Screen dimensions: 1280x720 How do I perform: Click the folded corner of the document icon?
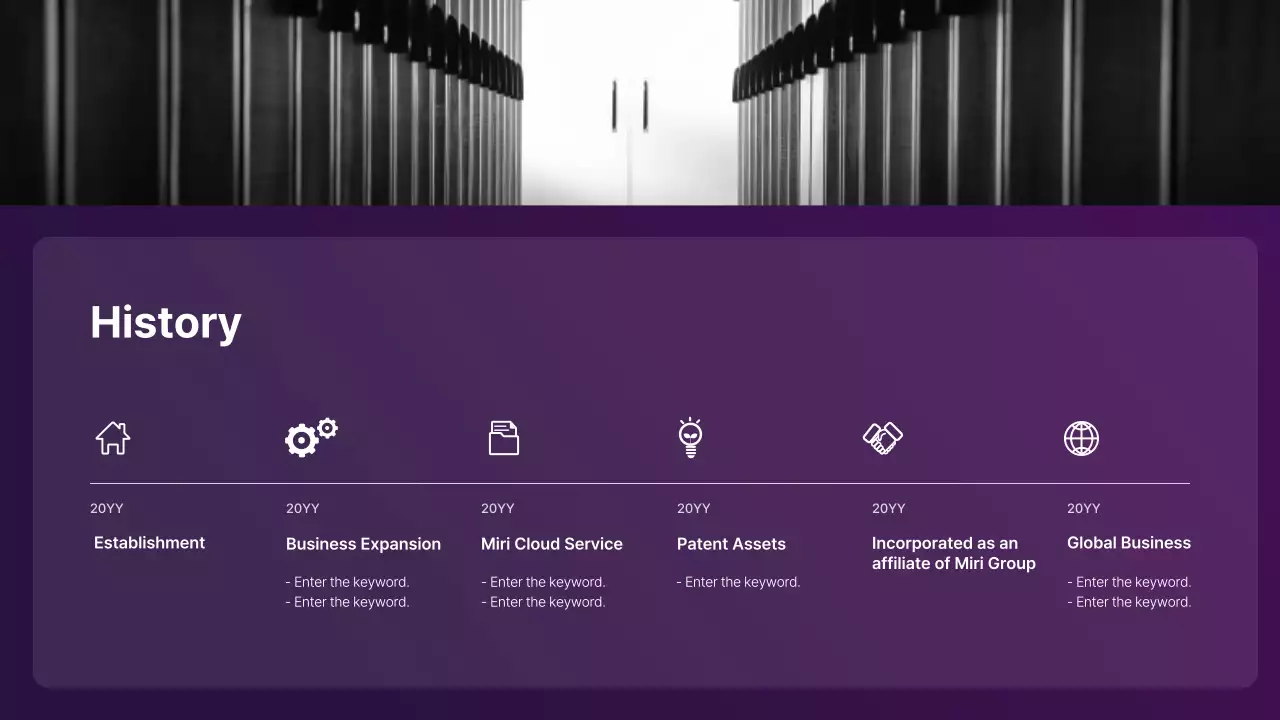(513, 427)
